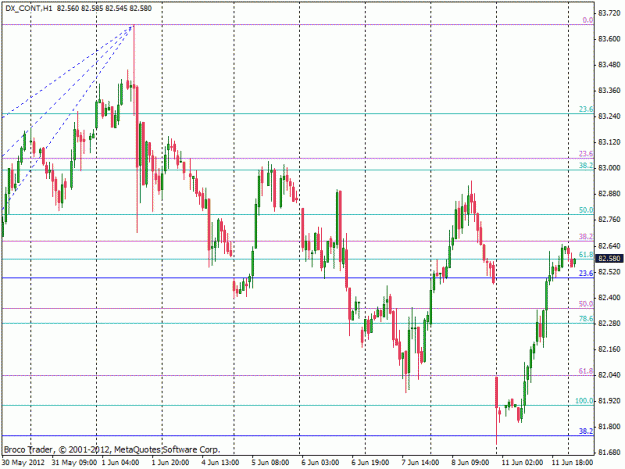The image size is (625, 469).
Task: Click the 82.520 price axis label
Action: click(609, 272)
